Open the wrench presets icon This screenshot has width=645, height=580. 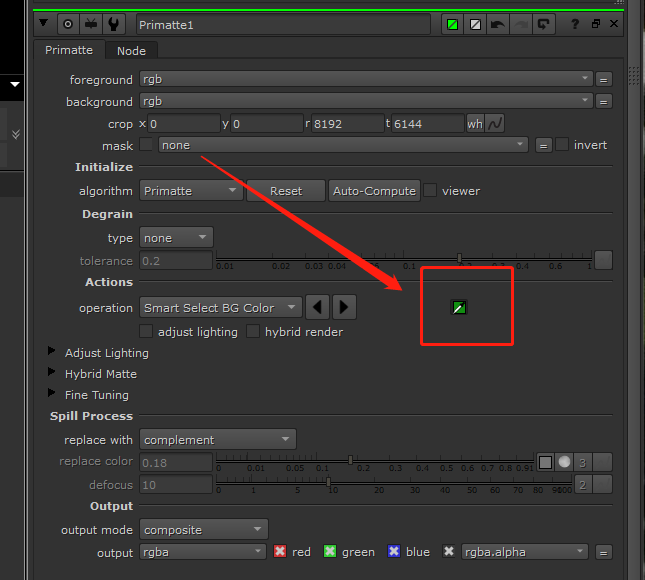tap(114, 24)
